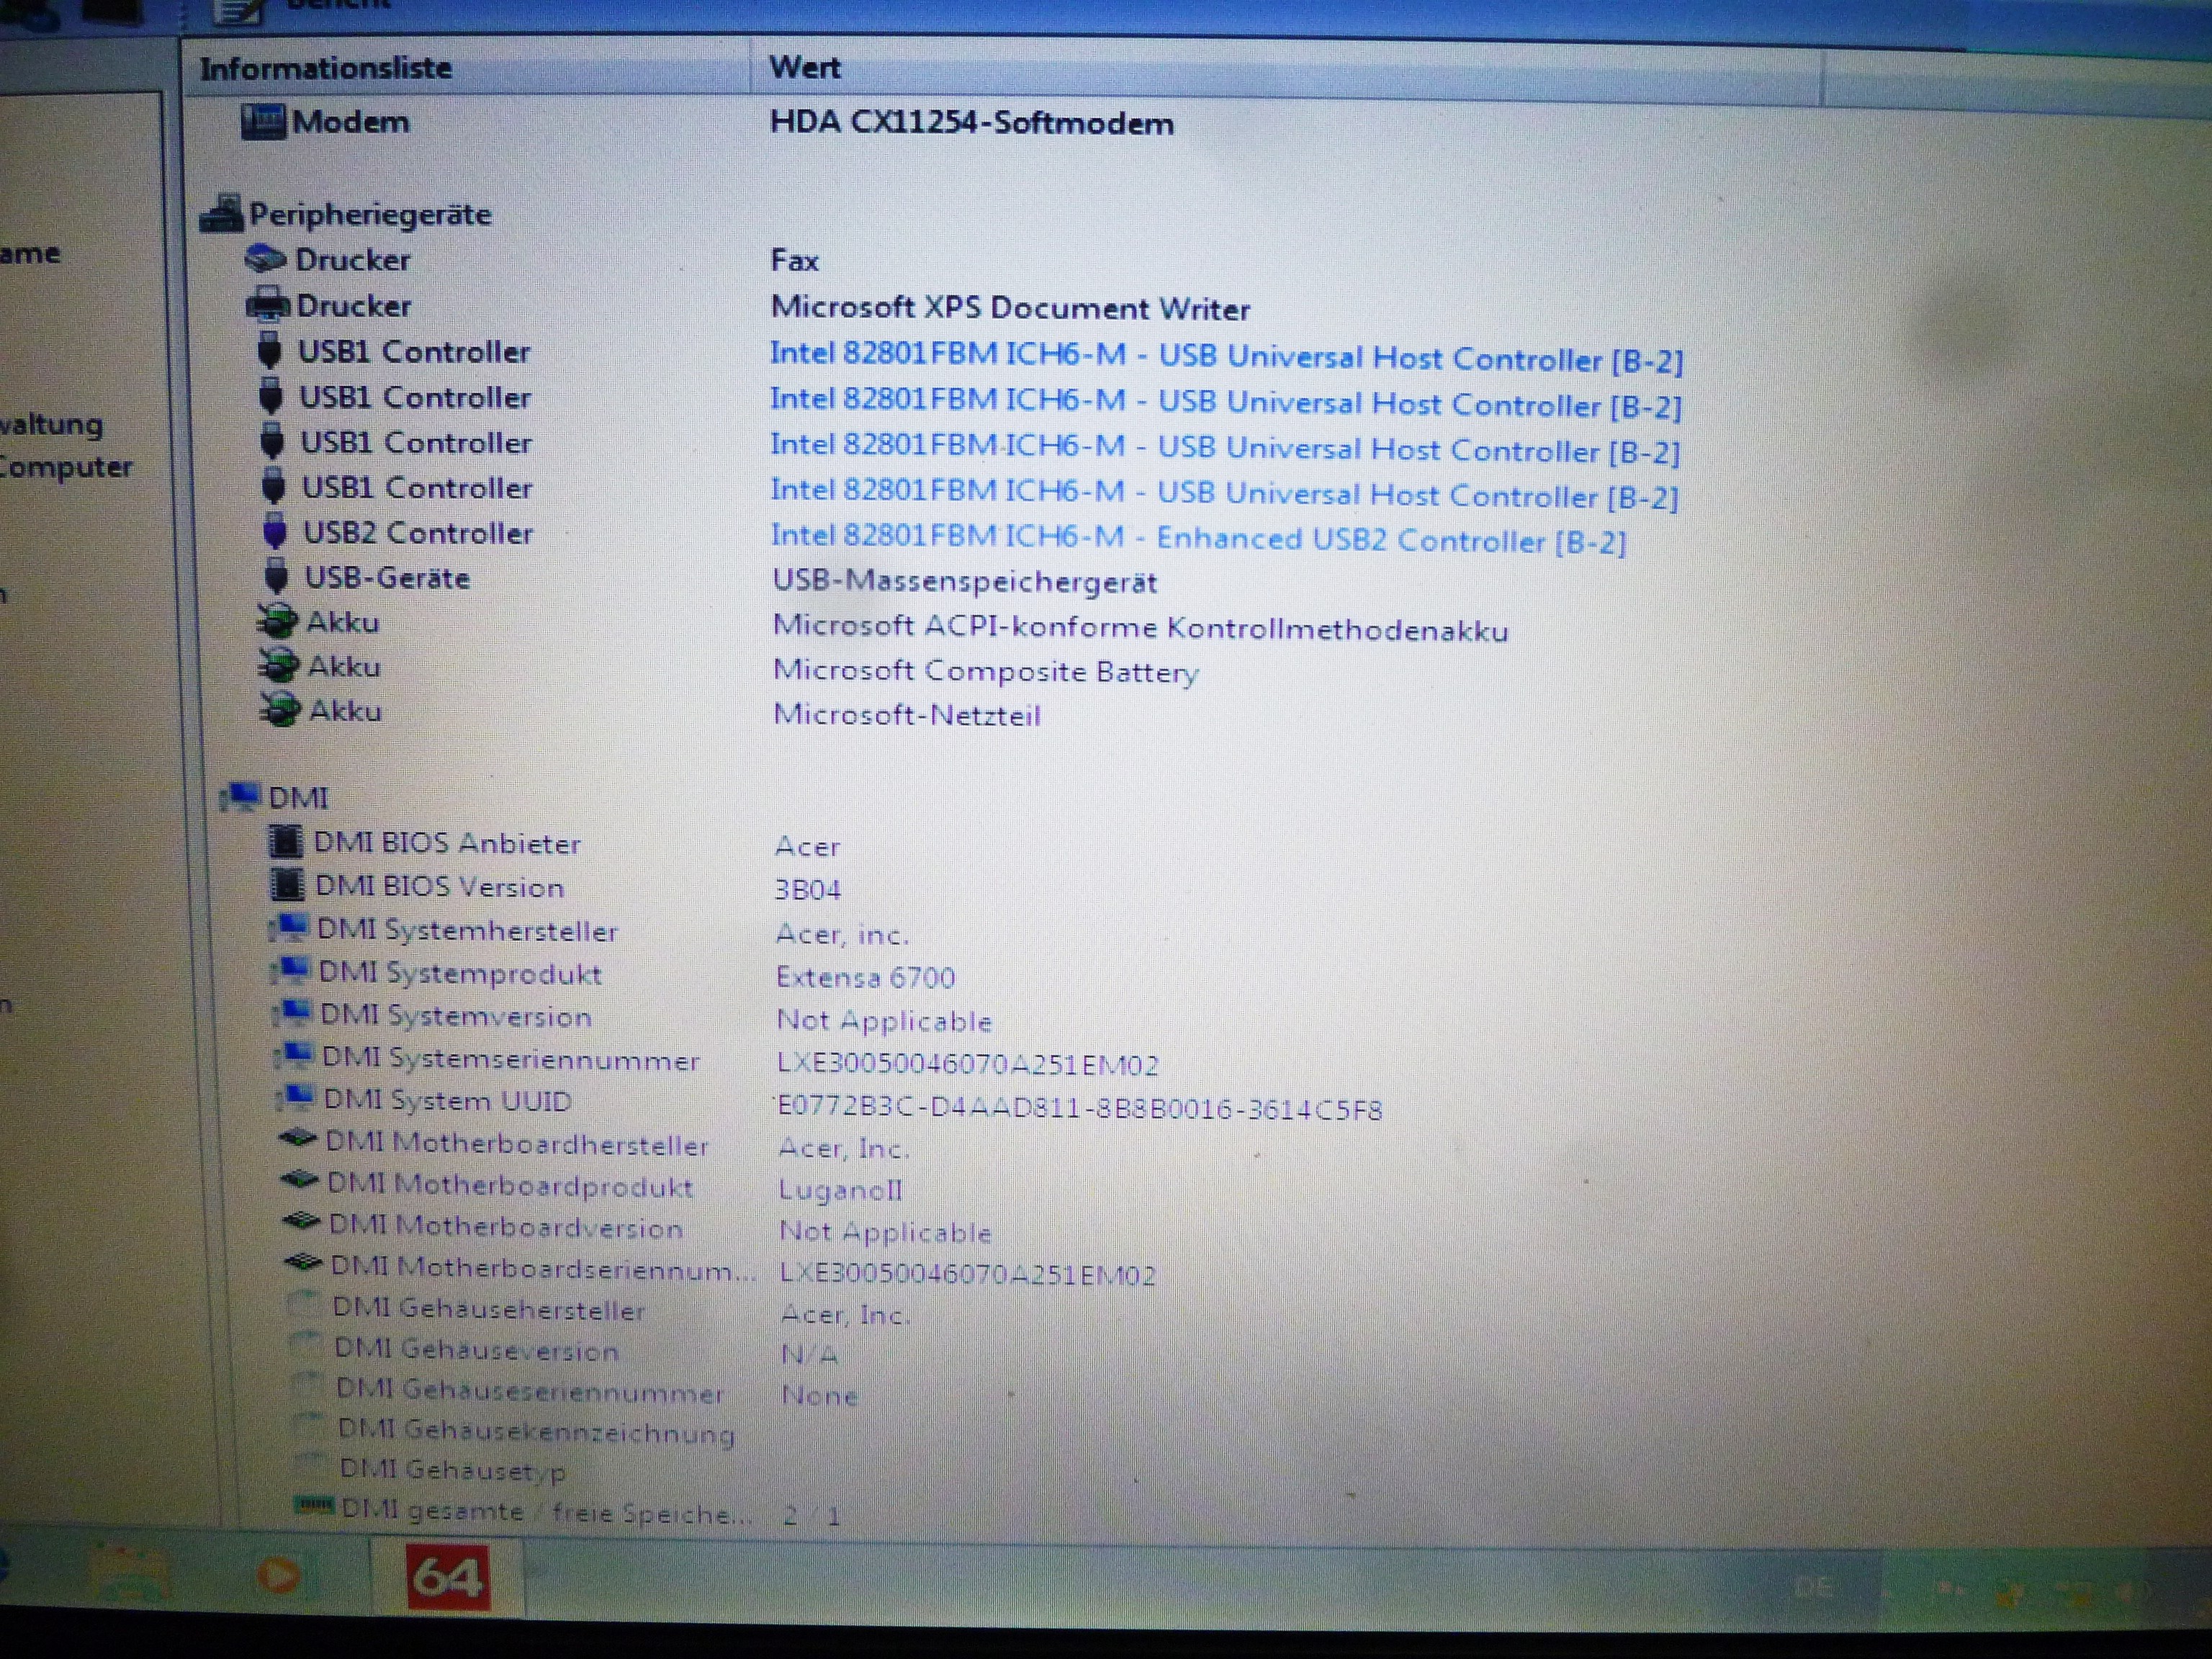Select LuganoII motherboard product value
The width and height of the screenshot is (2212, 1659).
pos(841,1190)
